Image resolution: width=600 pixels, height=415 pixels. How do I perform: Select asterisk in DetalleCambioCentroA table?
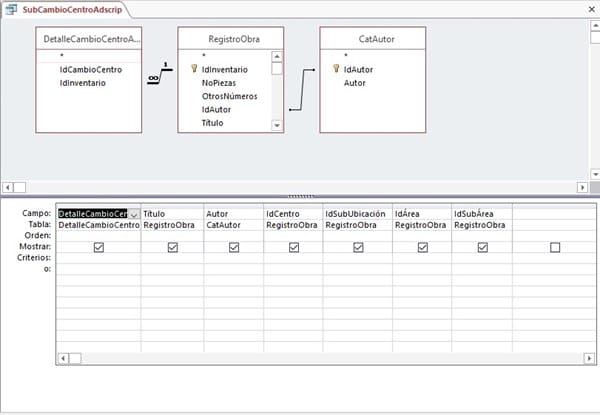coord(62,56)
